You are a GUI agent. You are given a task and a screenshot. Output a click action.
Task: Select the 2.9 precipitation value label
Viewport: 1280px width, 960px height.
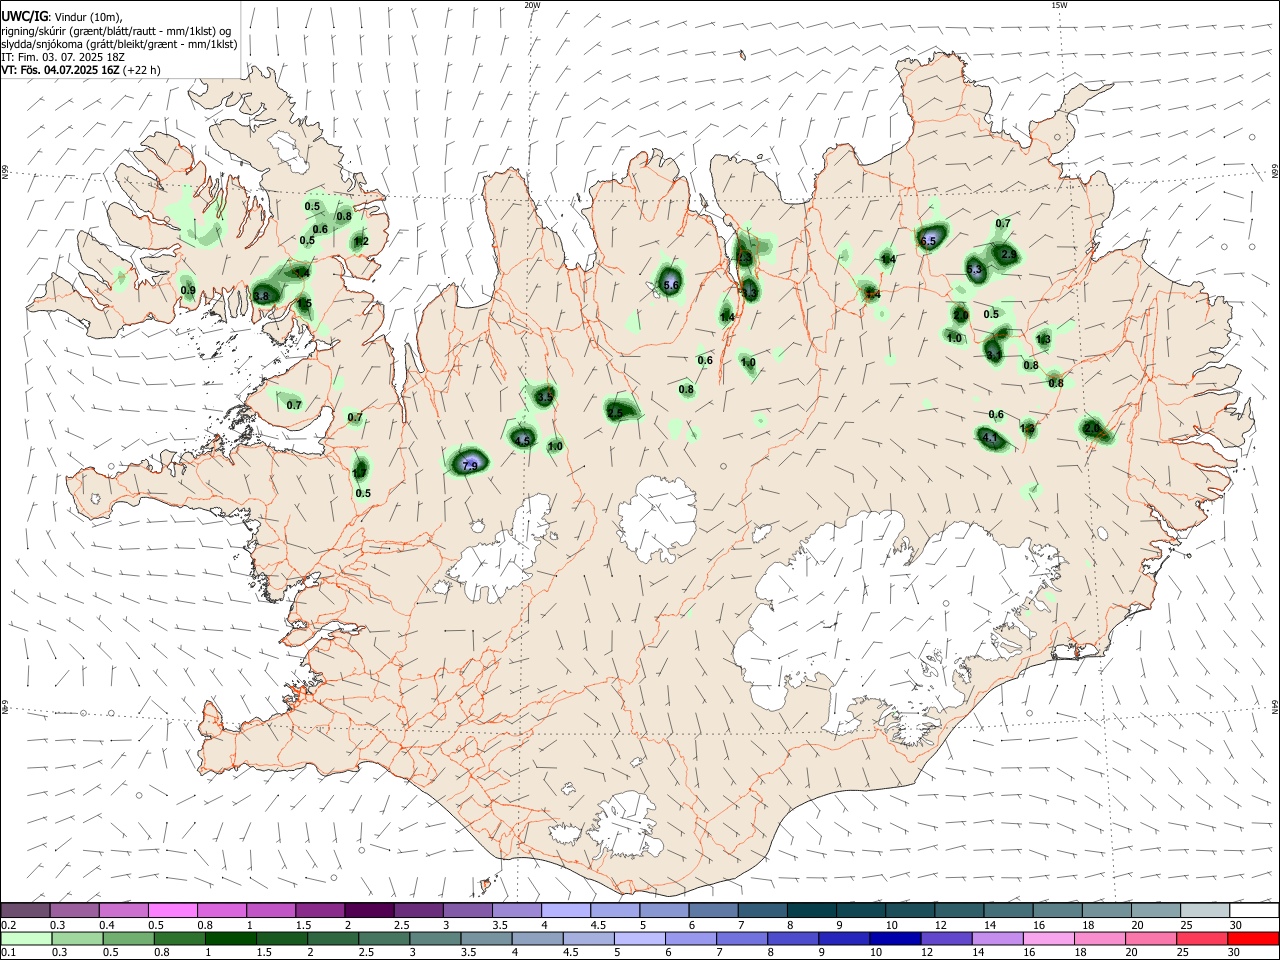pos(1008,255)
